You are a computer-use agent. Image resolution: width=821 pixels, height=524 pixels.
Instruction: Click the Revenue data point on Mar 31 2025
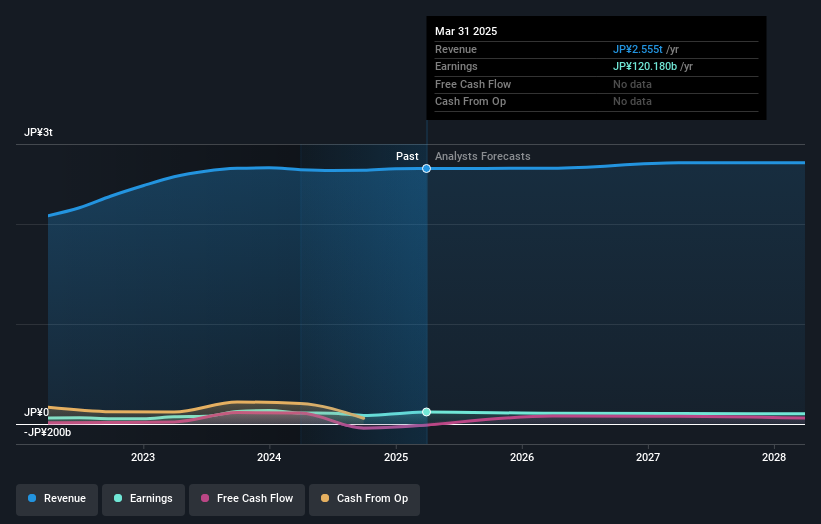pyautogui.click(x=426, y=169)
